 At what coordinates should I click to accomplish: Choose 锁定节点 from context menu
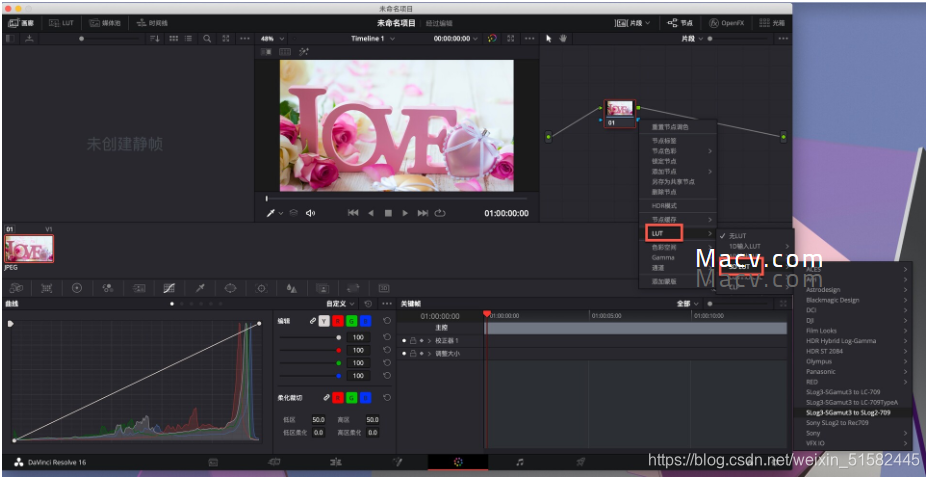pos(664,161)
